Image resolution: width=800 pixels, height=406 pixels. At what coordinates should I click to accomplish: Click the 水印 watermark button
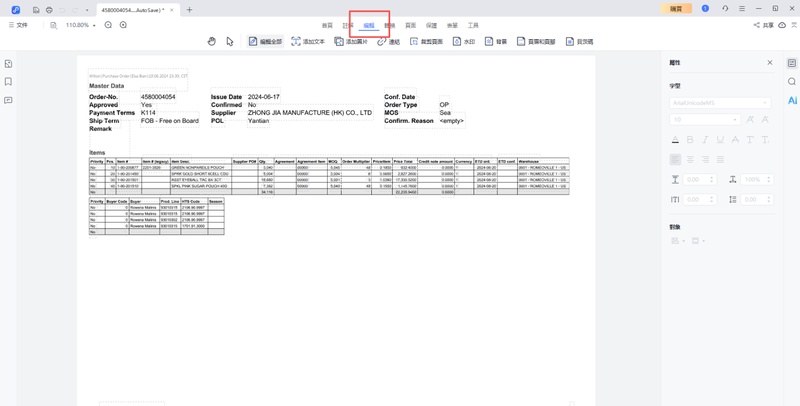[x=464, y=42]
